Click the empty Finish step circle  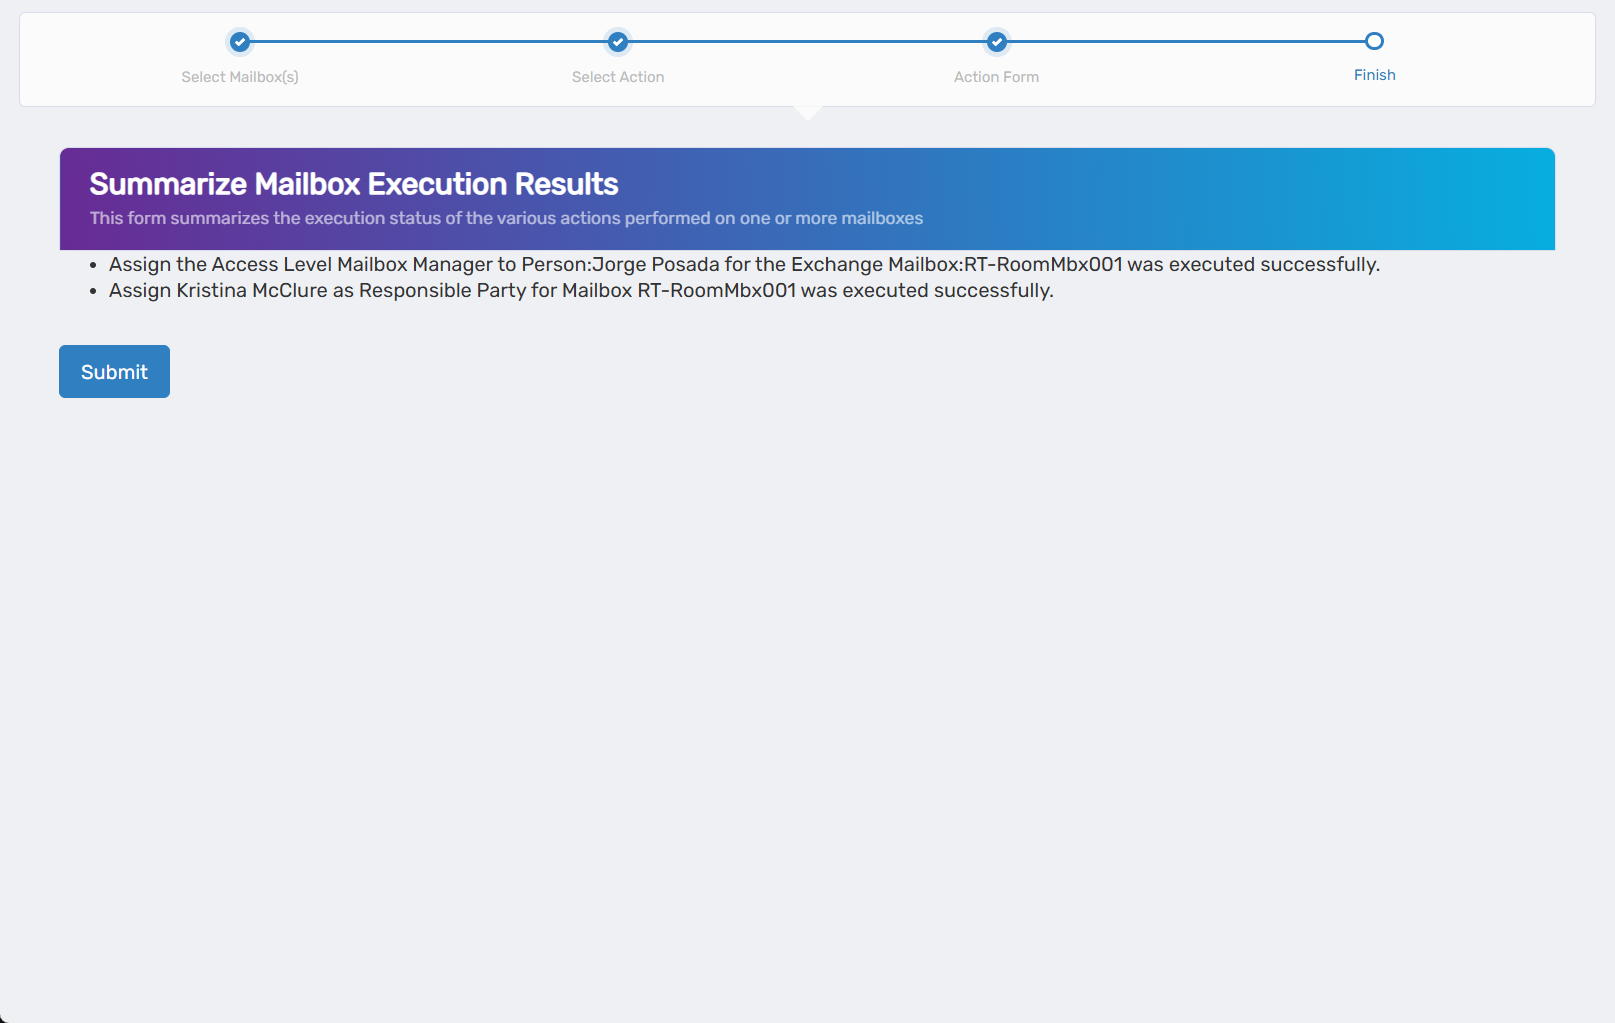click(x=1374, y=42)
